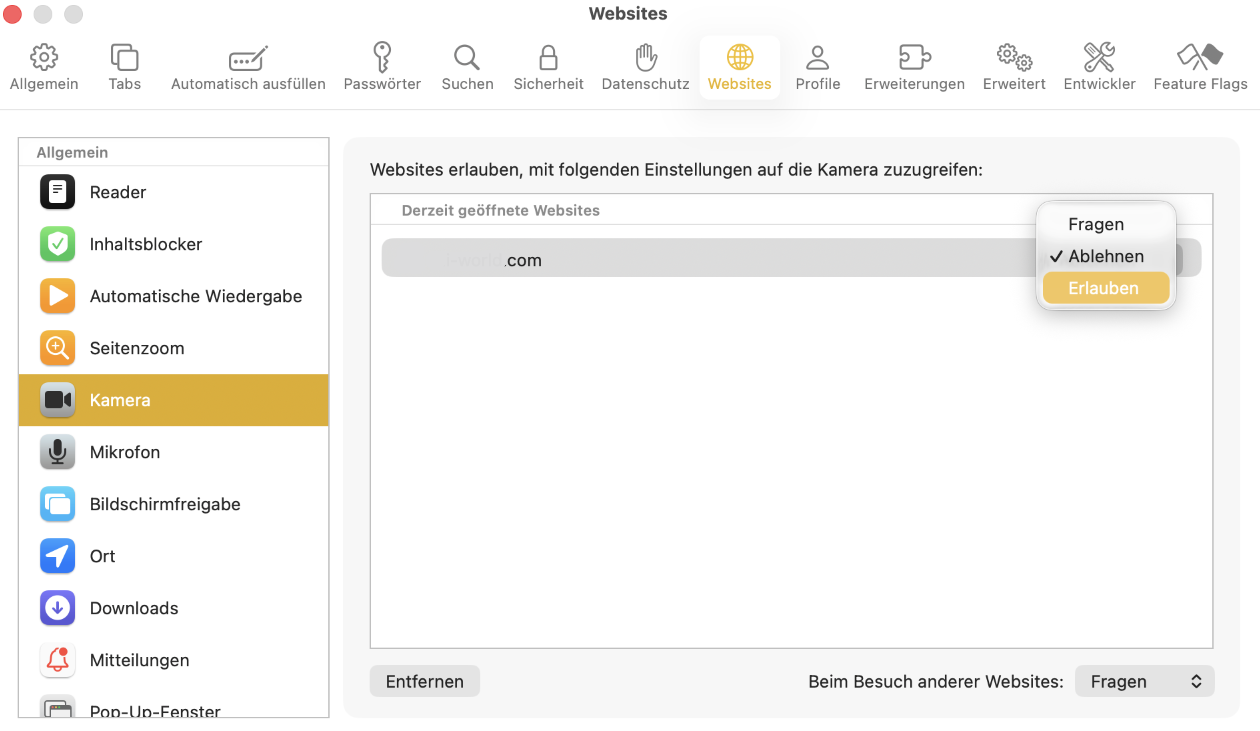This screenshot has height=731, width=1260.
Task: Open 'Beim Besuch anderer Websites' dropdown
Action: (x=1144, y=682)
